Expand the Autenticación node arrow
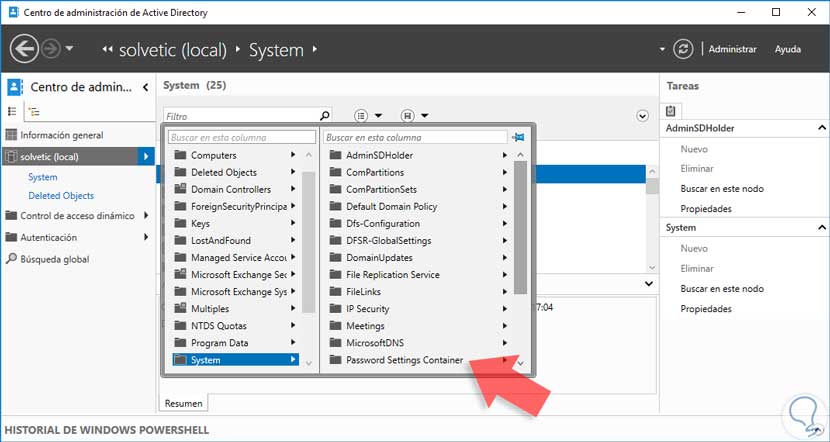This screenshot has width=830, height=442. pos(146,237)
